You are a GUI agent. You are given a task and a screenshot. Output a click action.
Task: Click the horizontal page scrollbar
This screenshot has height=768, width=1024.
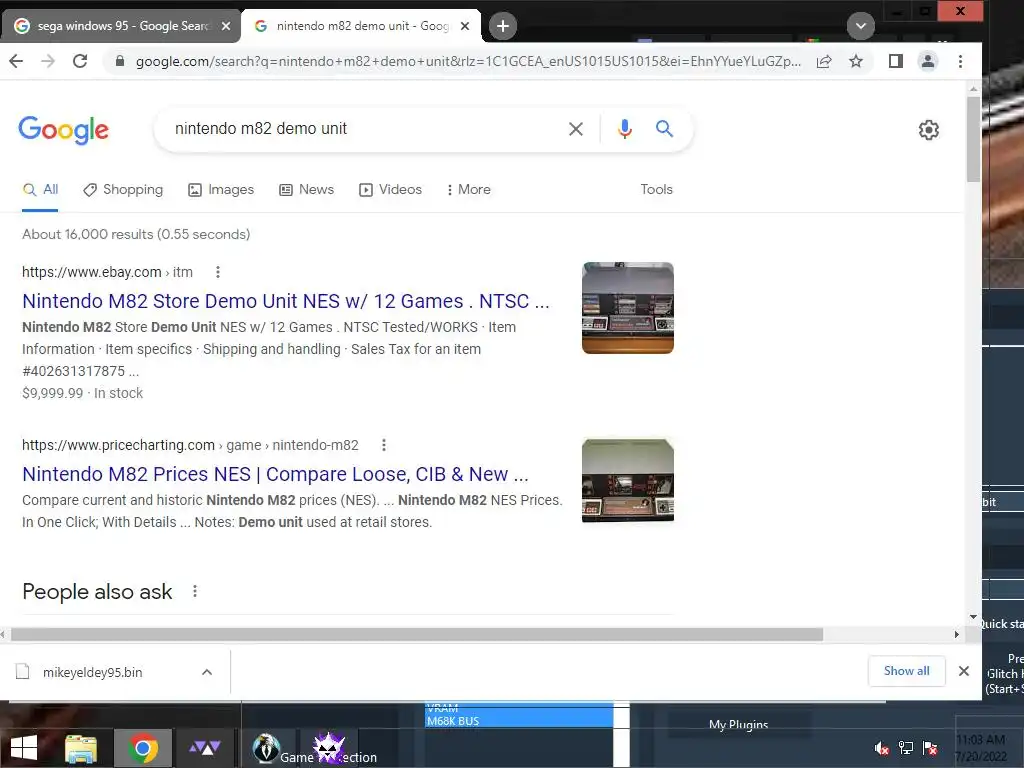[x=417, y=634]
